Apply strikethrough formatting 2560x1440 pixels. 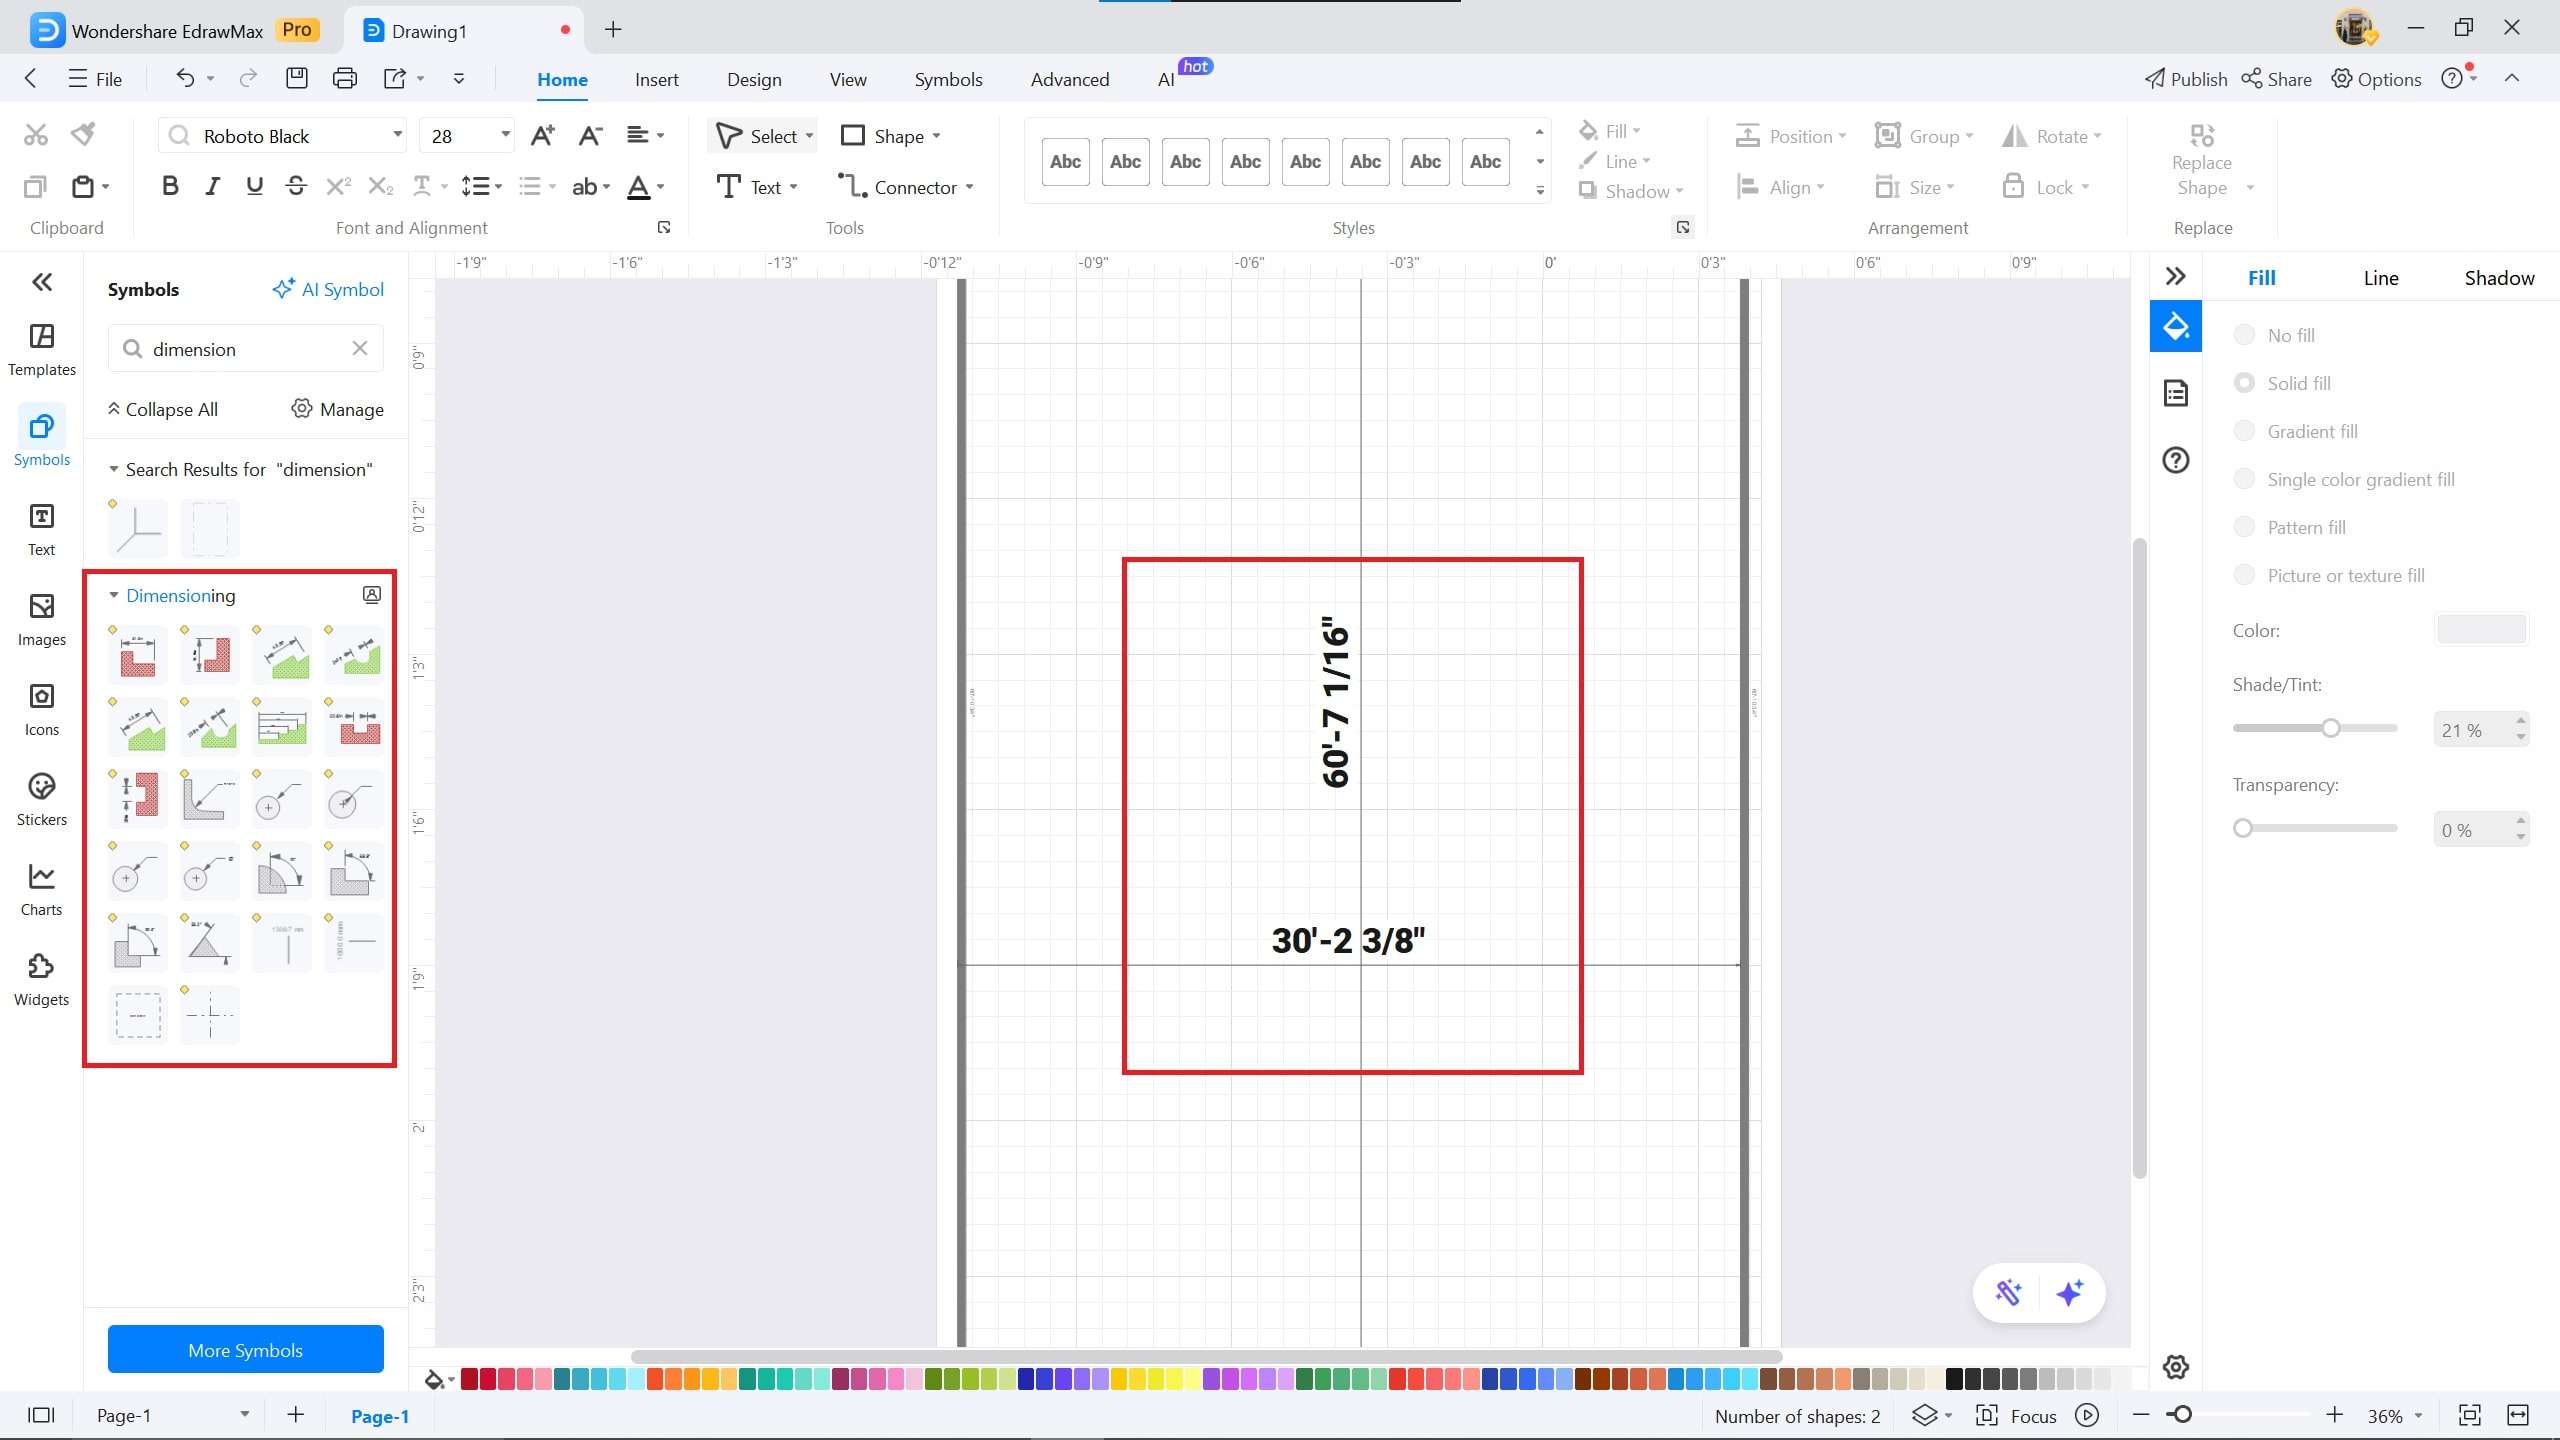click(296, 186)
